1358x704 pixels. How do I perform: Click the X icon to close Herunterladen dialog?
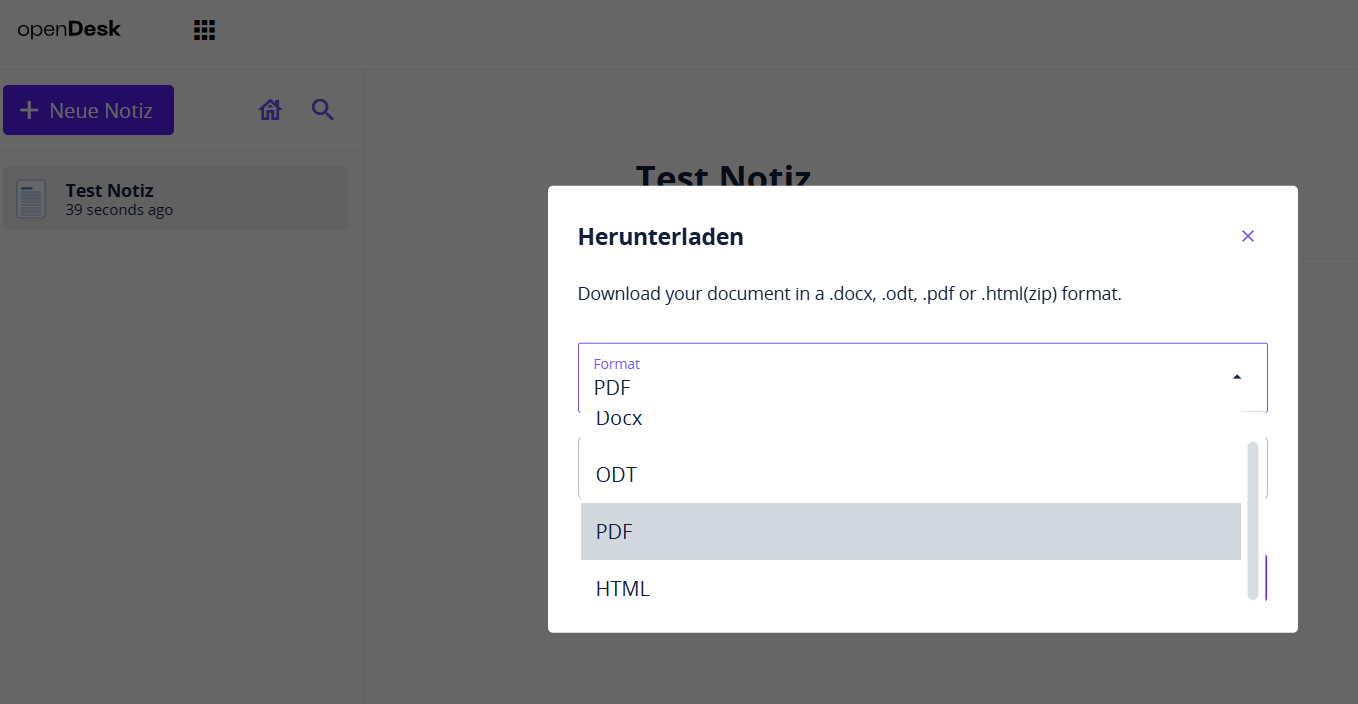point(1247,236)
